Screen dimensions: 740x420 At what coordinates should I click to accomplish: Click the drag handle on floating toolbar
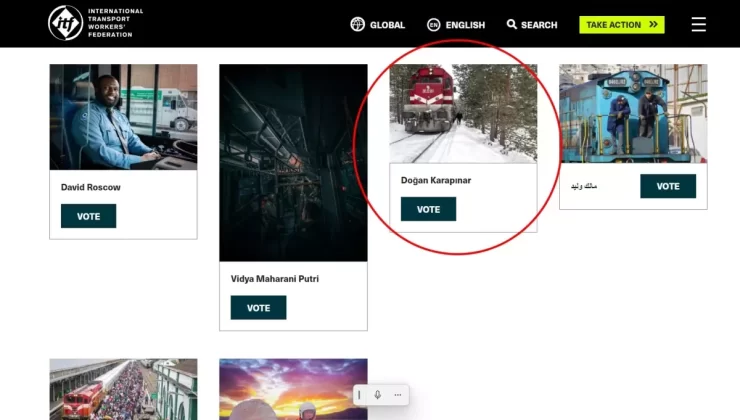click(360, 395)
